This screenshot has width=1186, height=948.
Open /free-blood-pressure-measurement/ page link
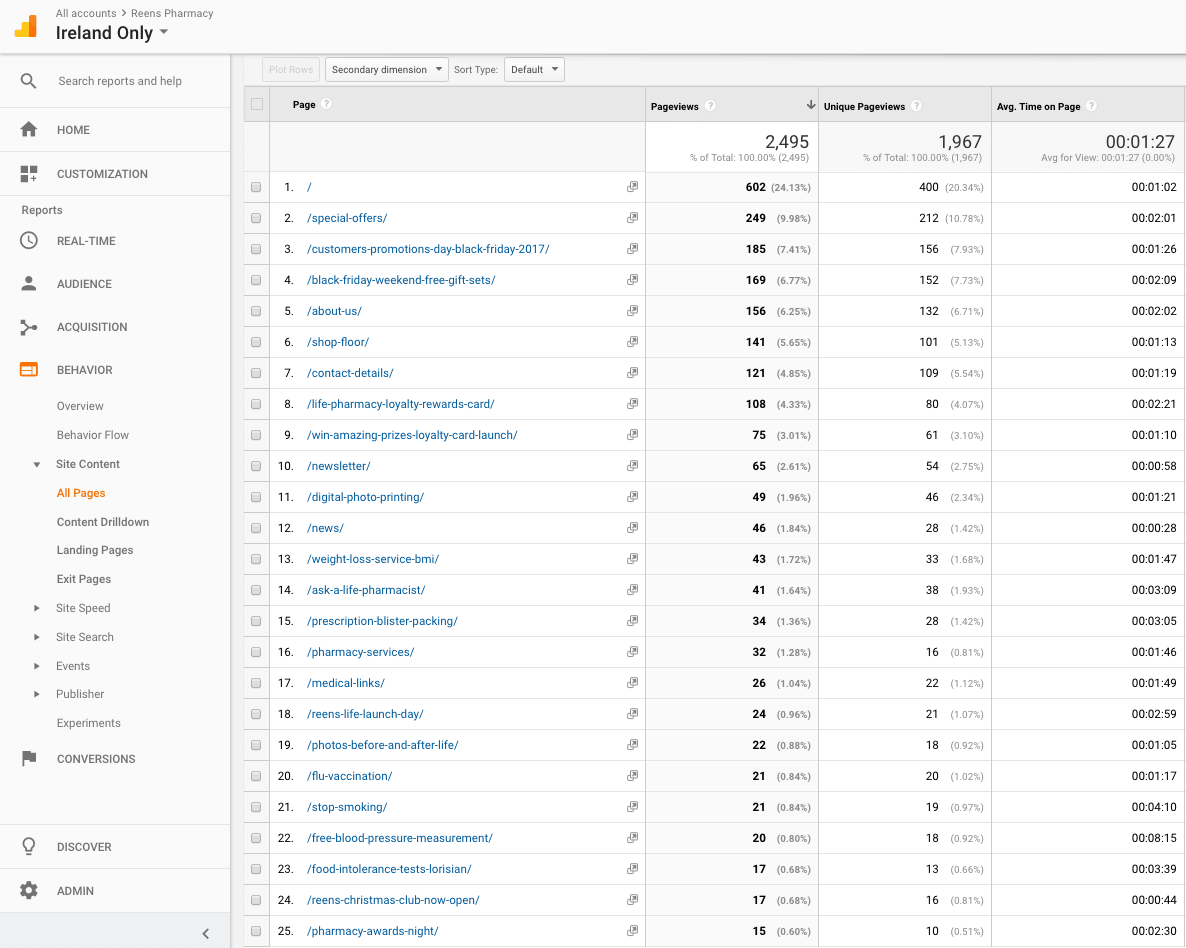coord(400,838)
